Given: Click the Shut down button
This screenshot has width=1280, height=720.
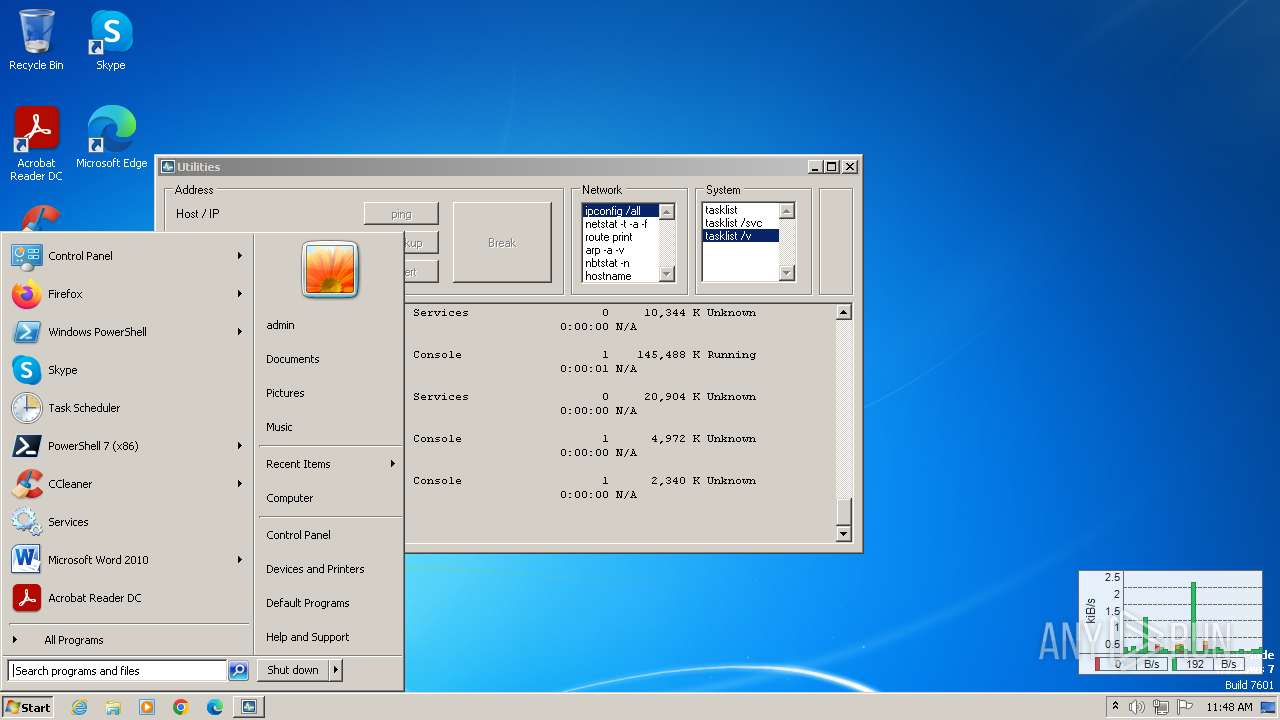Looking at the screenshot, I should pos(293,670).
